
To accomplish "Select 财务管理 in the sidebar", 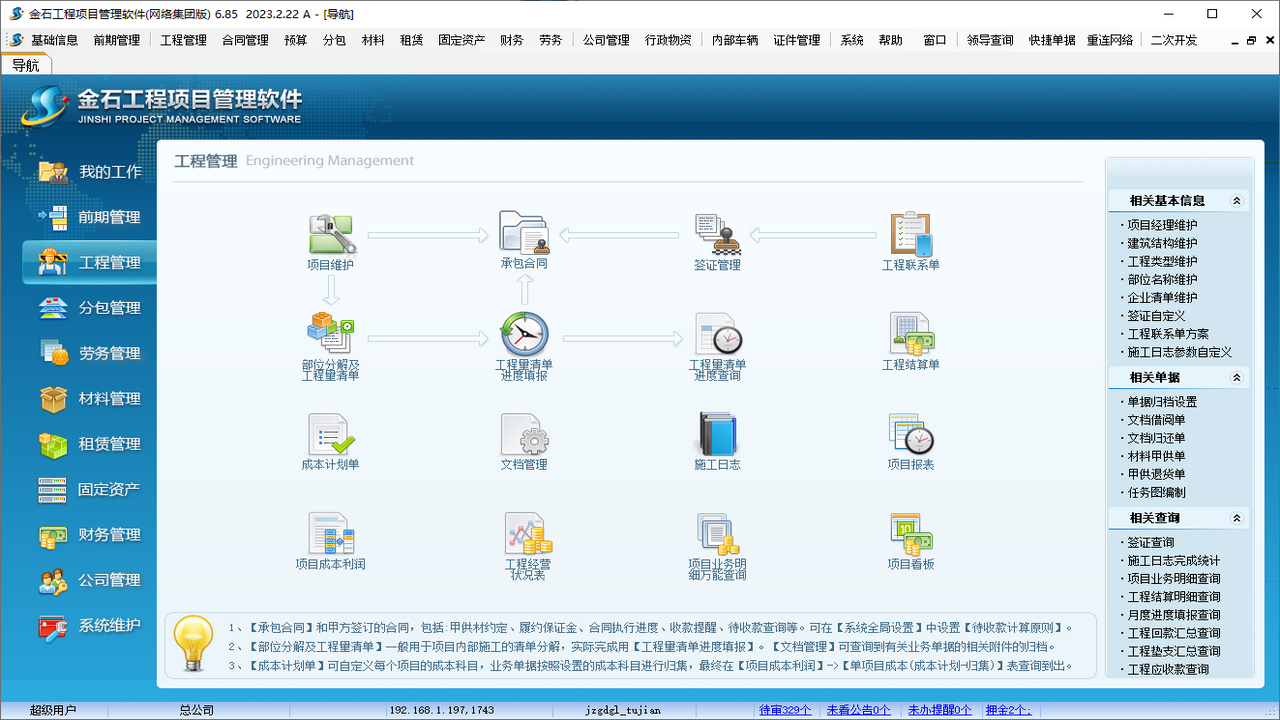I will (90, 535).
